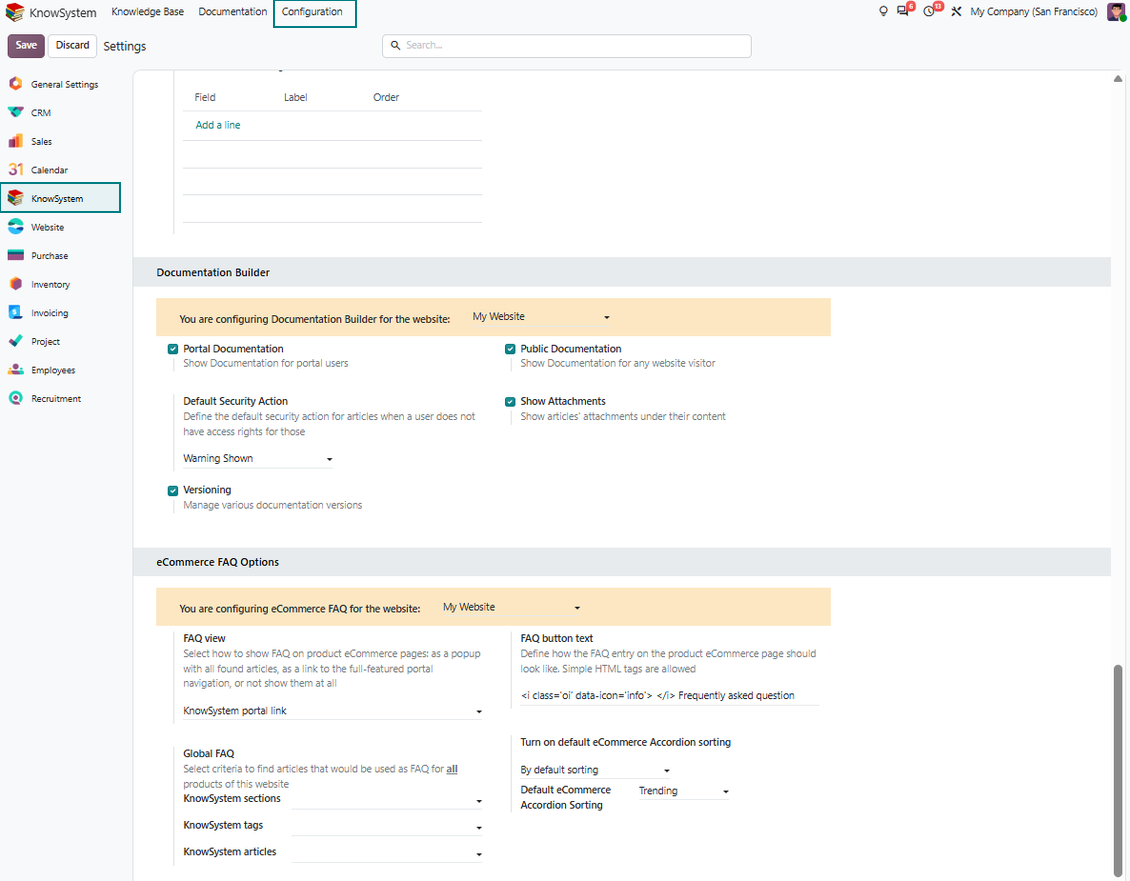Click the Save button
The height and width of the screenshot is (881, 1130).
26,45
